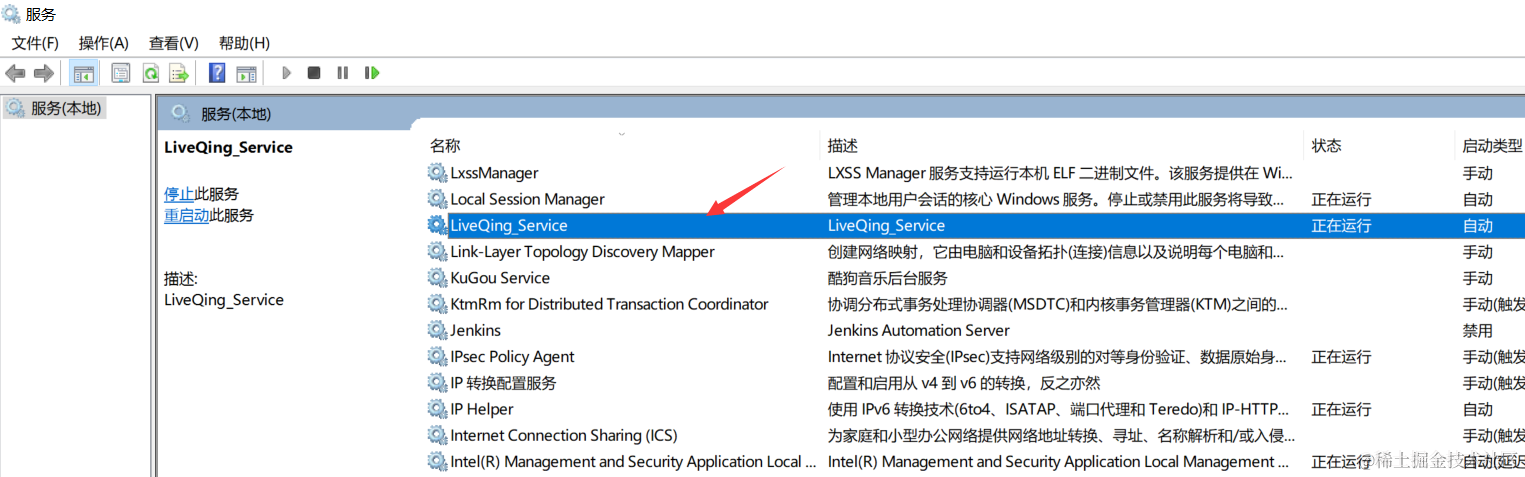Click the Back arrow in the toolbar

point(15,73)
